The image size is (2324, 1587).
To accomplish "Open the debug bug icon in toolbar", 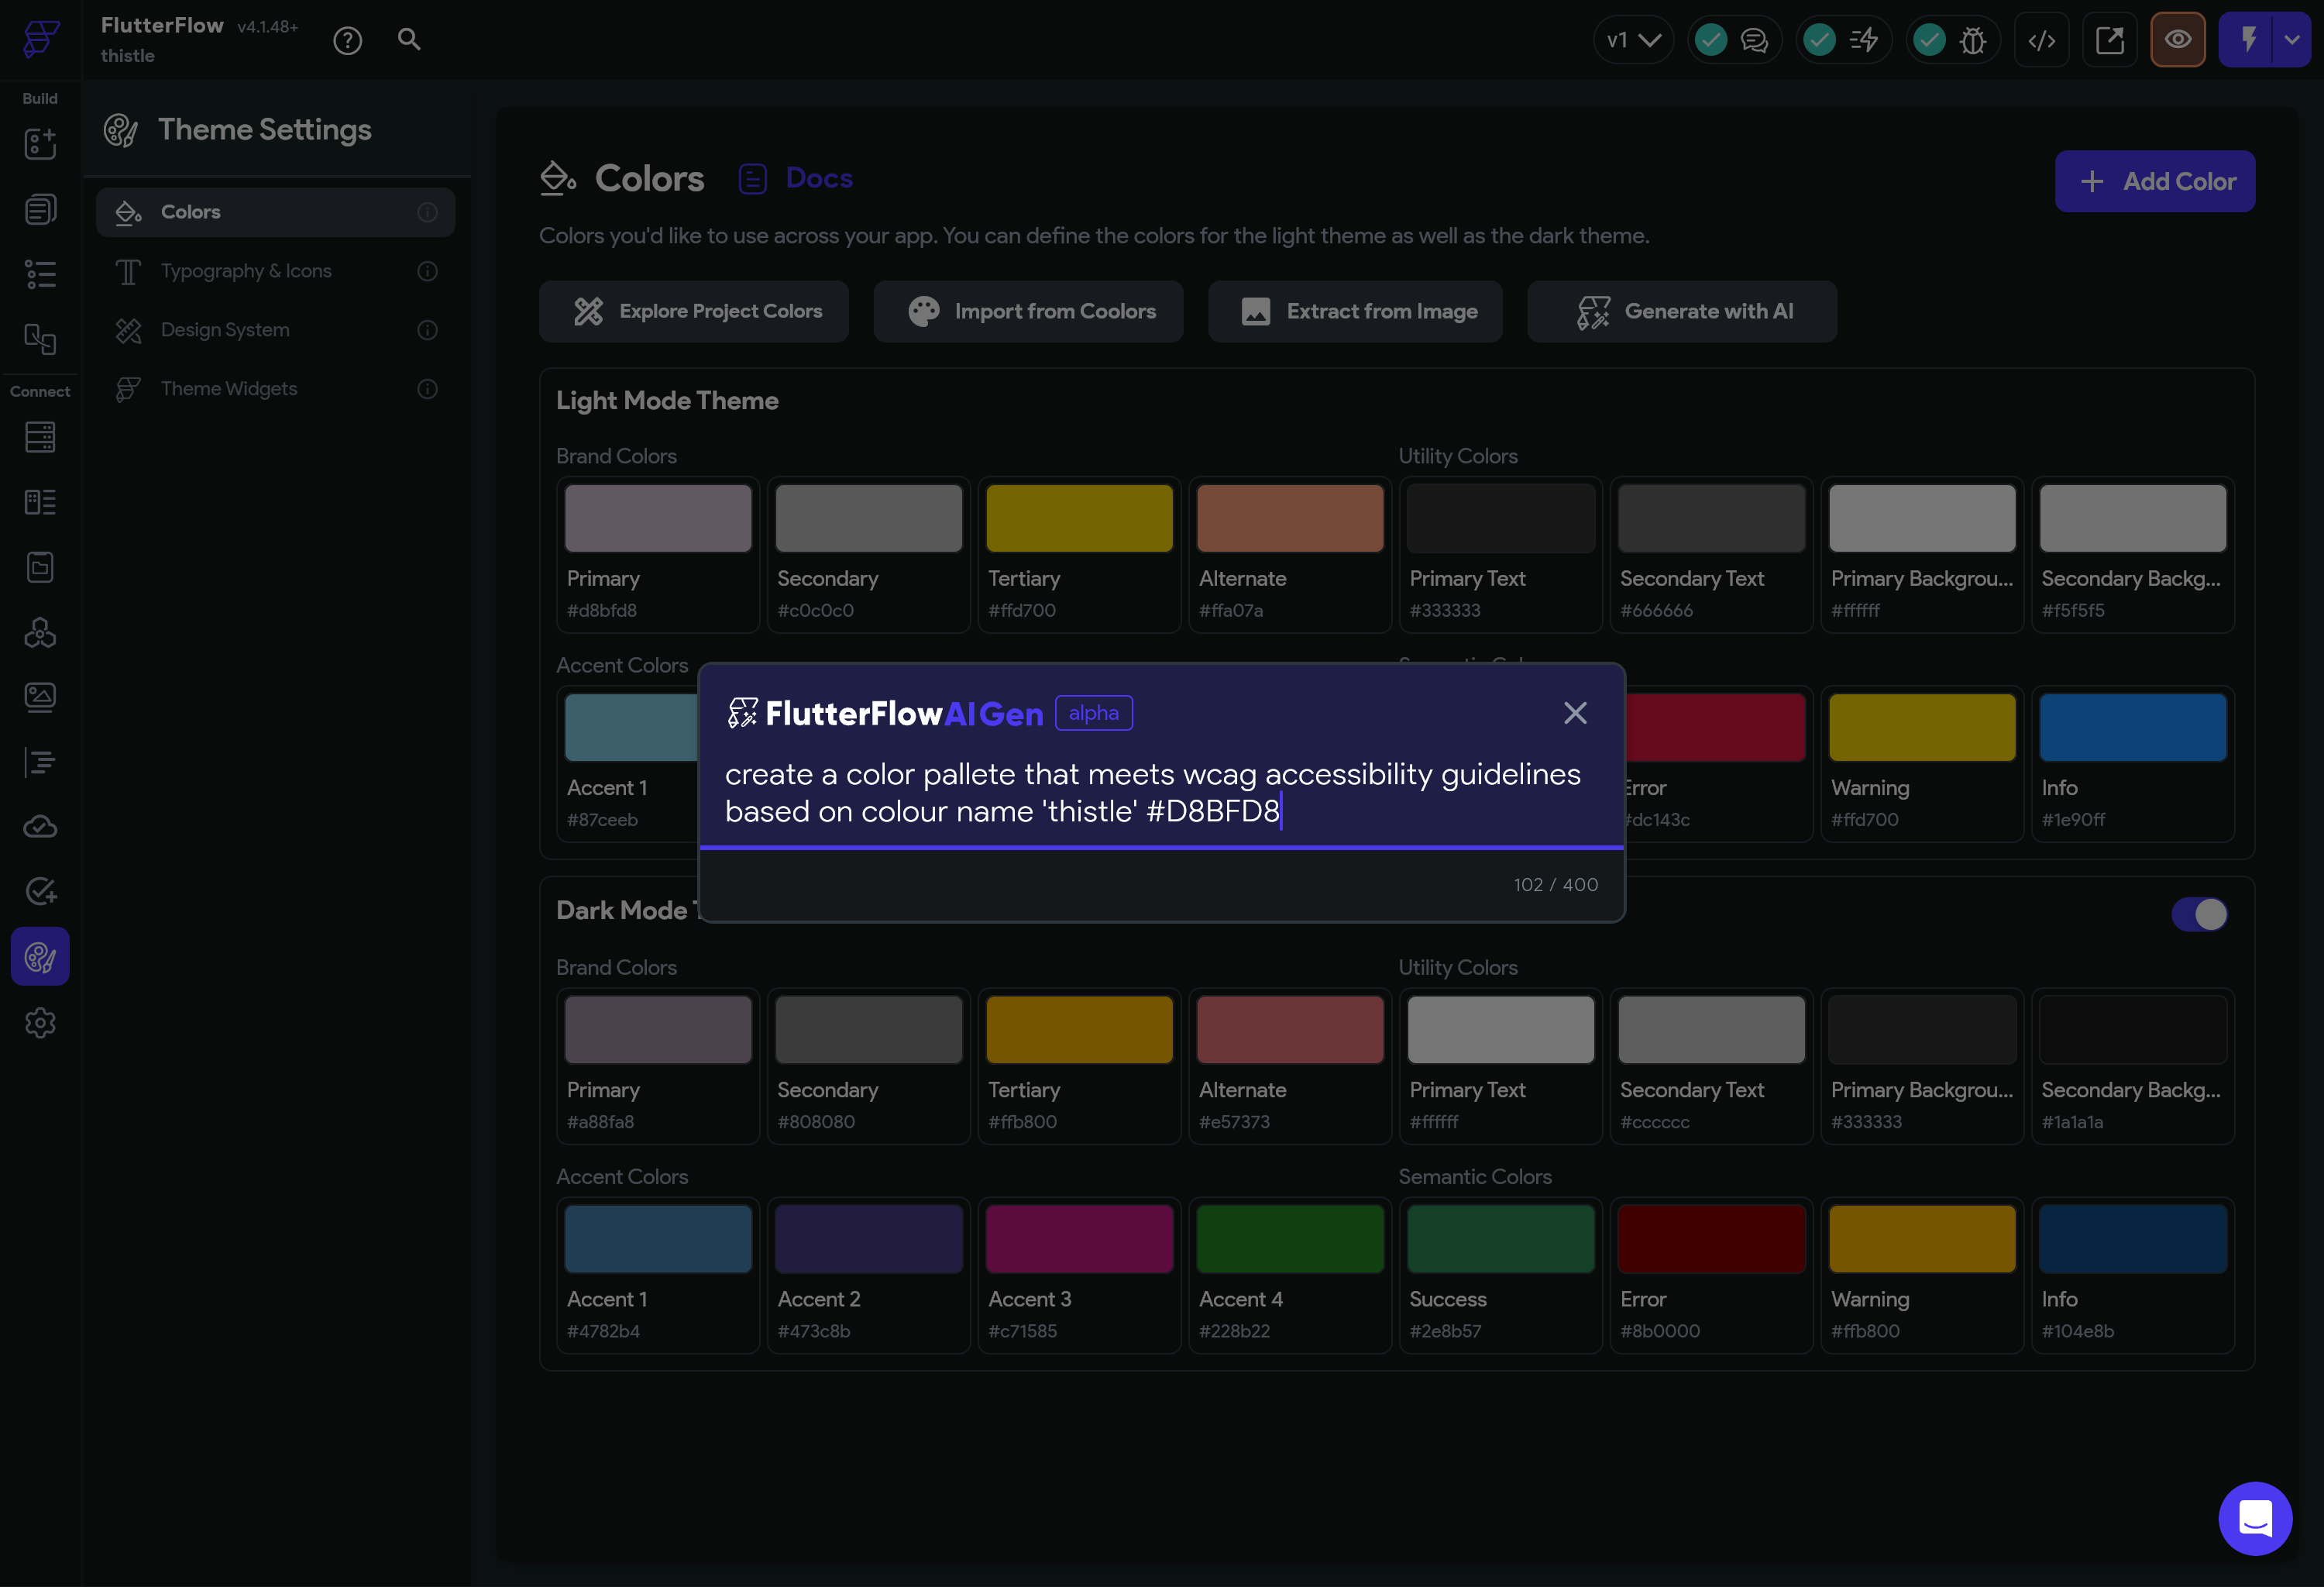I will coord(1973,39).
